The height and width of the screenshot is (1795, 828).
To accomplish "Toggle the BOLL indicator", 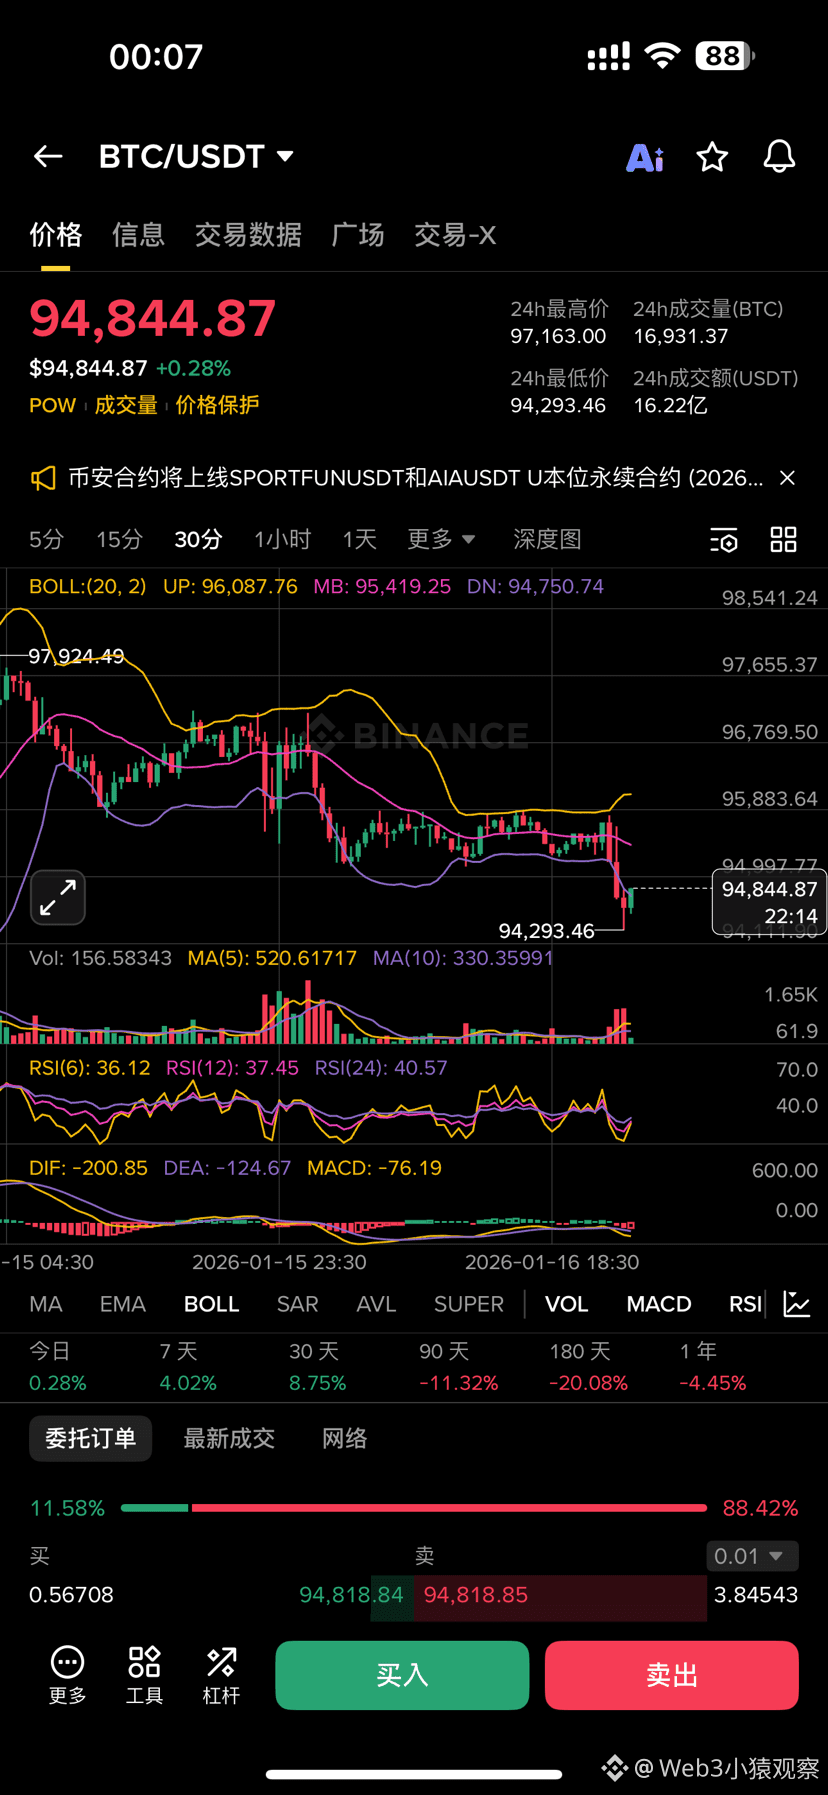I will click(x=211, y=1304).
